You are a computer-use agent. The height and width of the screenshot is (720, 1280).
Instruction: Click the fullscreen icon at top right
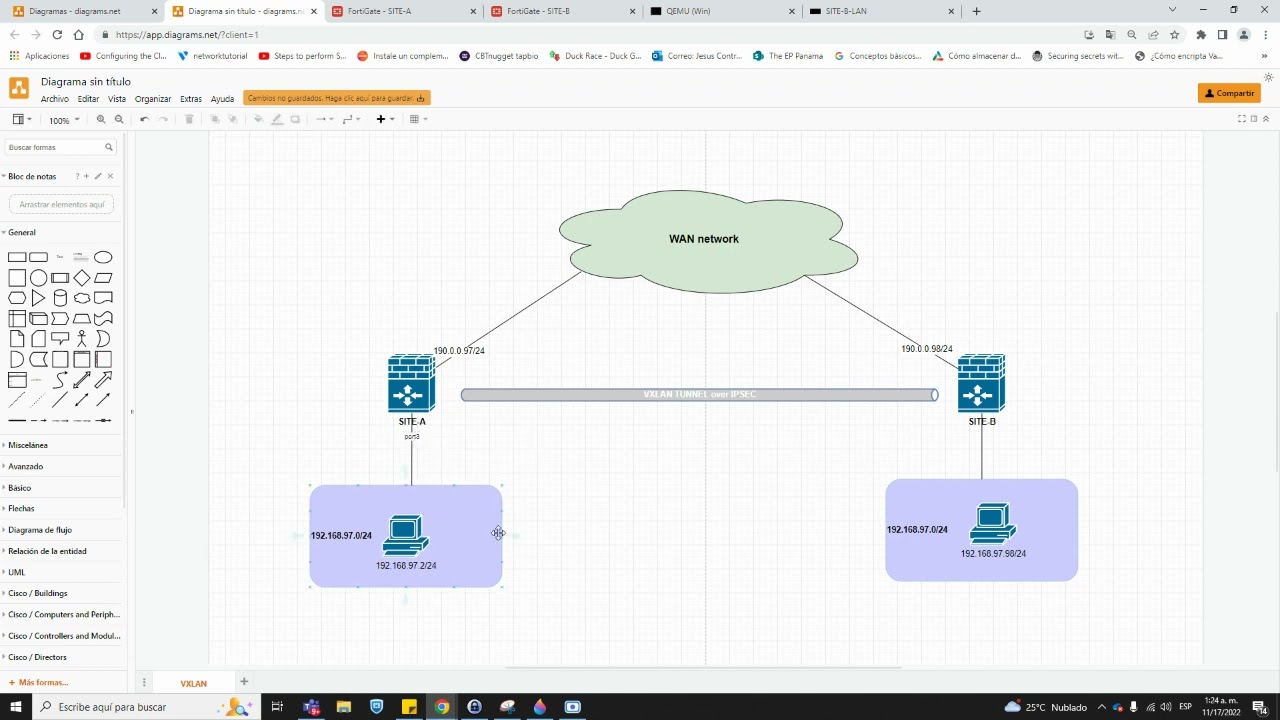click(x=1242, y=119)
